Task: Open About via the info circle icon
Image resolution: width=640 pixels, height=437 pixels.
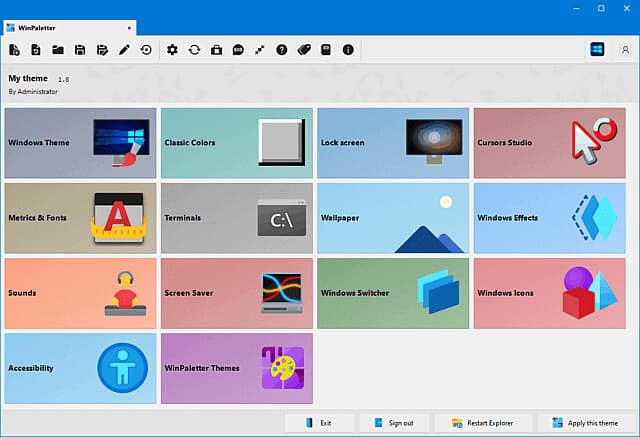Action: coord(348,50)
